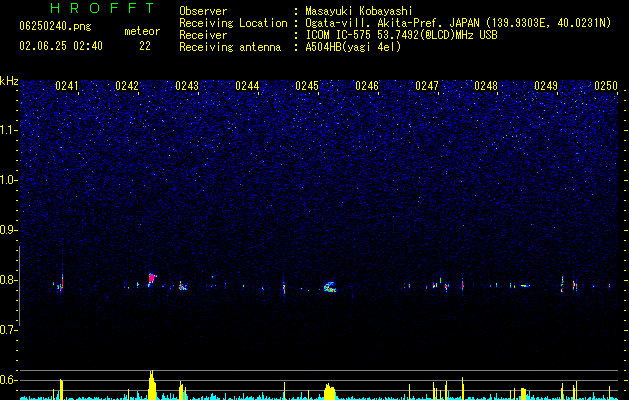Screen dimensions: 629x400
Task: Click the 0247 time marker
Action: [x=427, y=86]
